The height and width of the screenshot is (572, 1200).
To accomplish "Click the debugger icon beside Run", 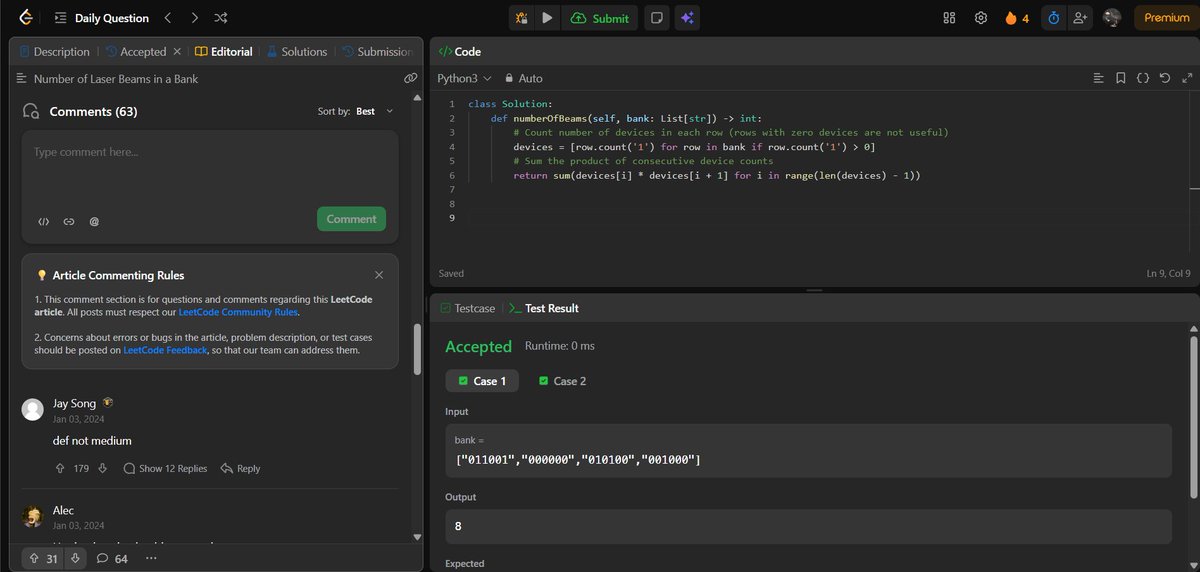I will tap(521, 18).
